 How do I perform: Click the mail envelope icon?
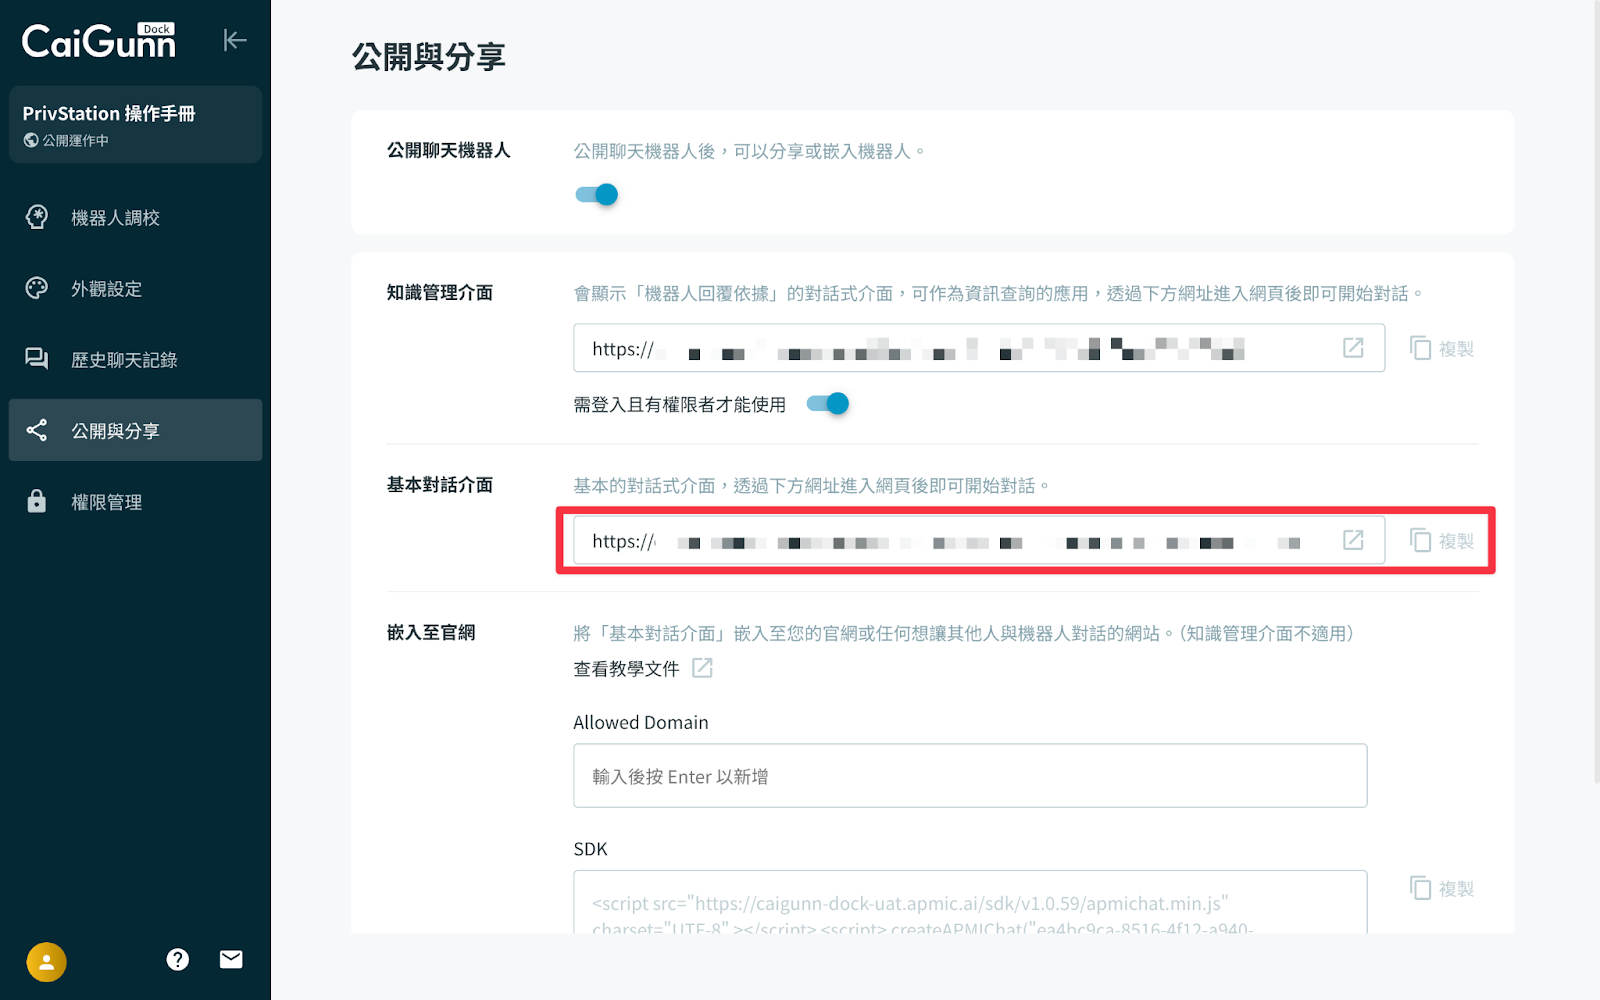tap(231, 960)
